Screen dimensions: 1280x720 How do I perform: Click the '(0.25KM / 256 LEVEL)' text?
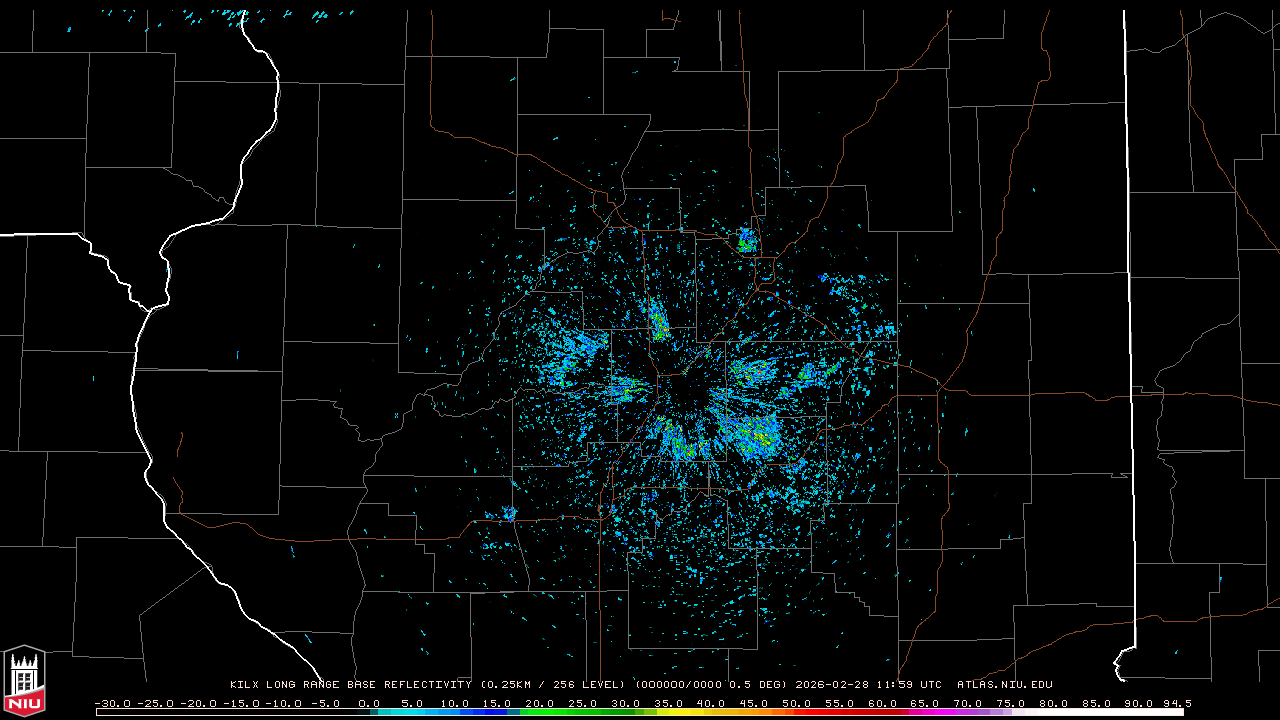point(553,685)
